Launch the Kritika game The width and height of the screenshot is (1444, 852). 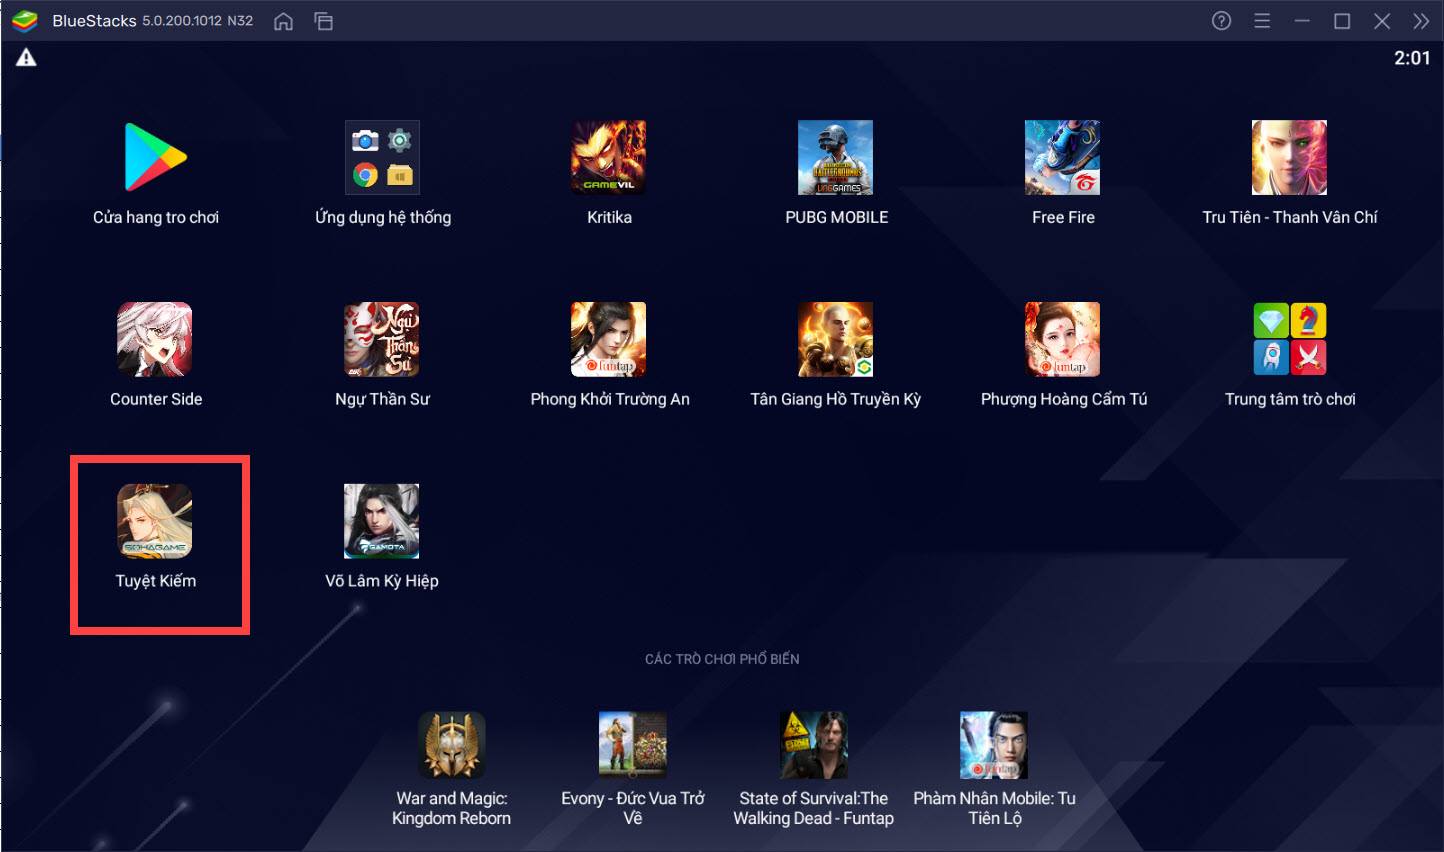(x=608, y=157)
